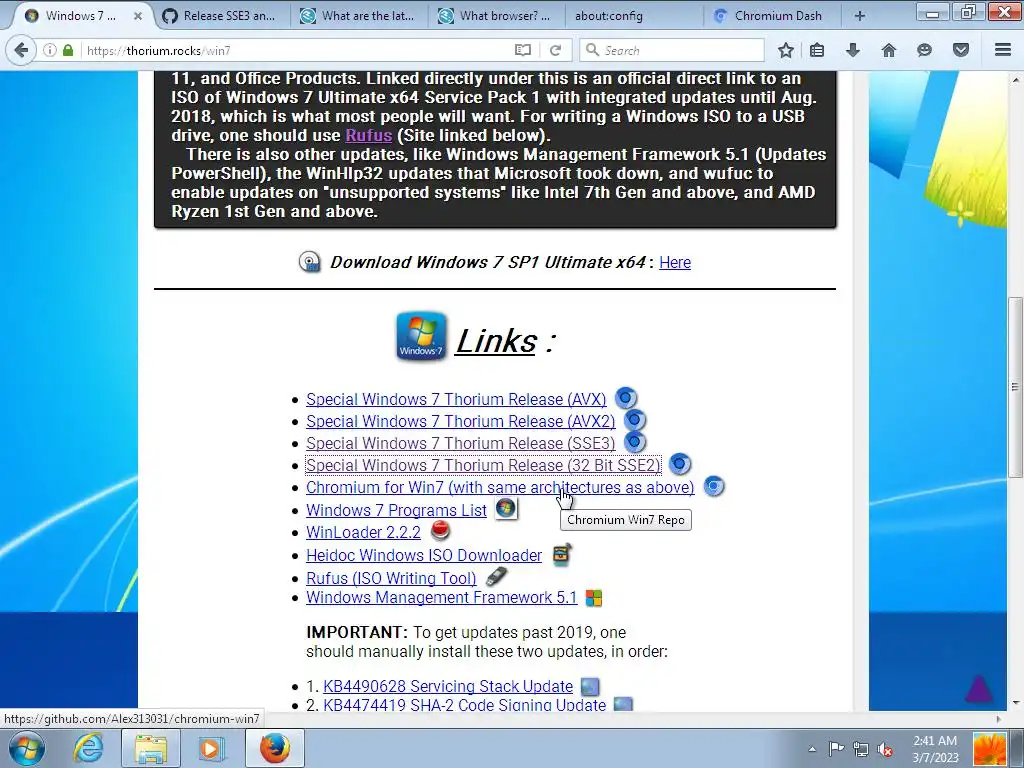Open the Chromium for Win7 link
1024x768 pixels.
(x=500, y=487)
